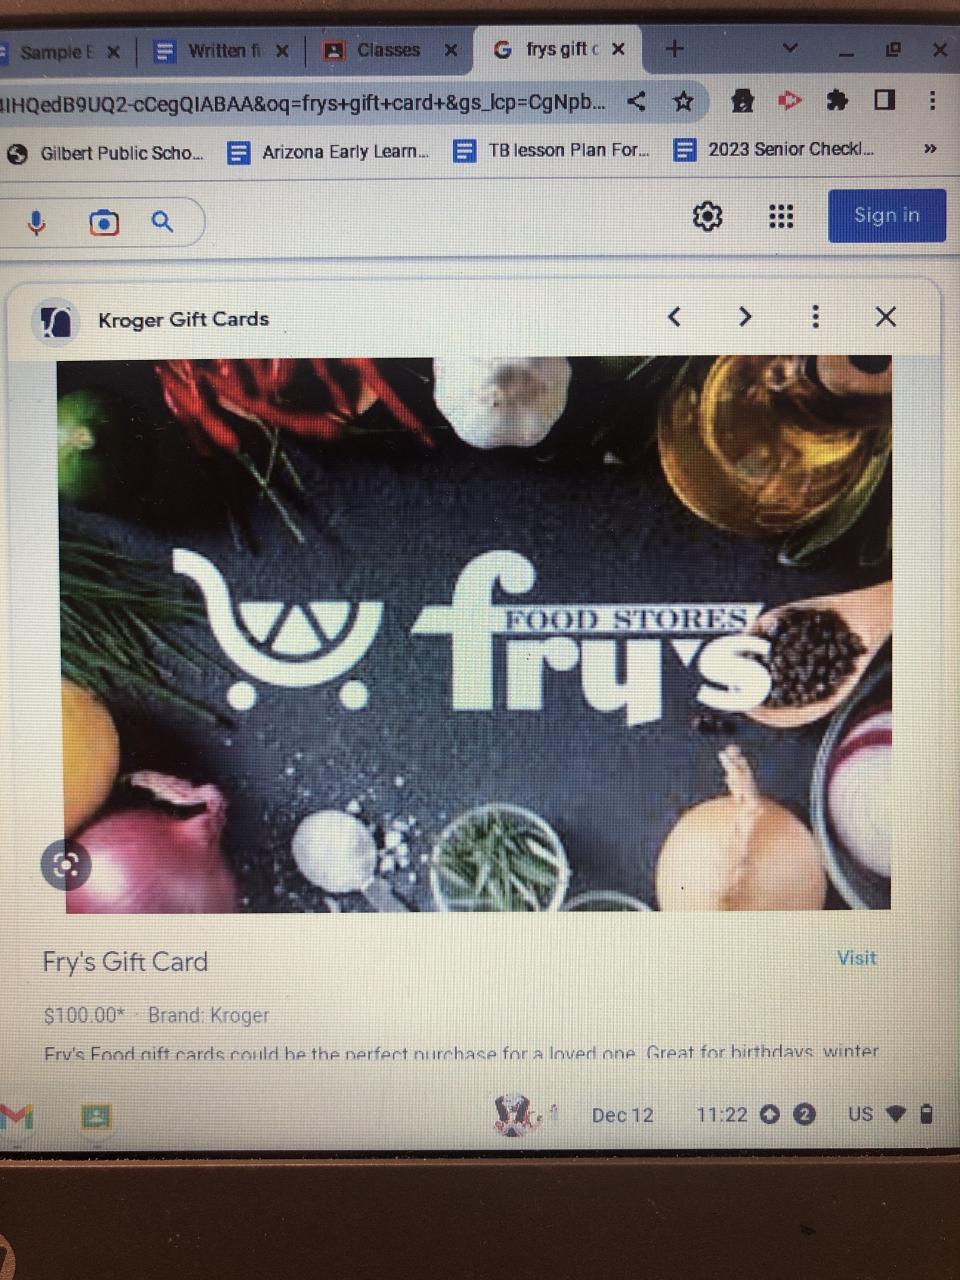960x1280 pixels.
Task: Toggle the browser side panel
Action: tap(884, 99)
